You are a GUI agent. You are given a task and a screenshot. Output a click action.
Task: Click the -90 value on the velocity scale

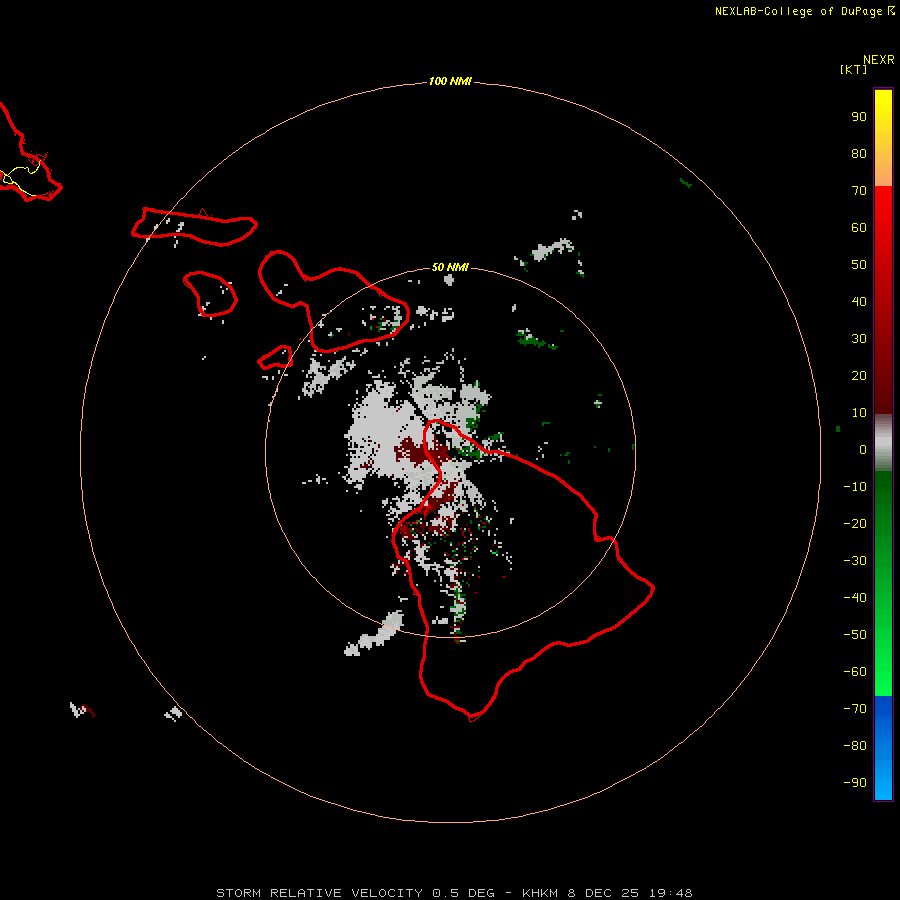coord(855,783)
